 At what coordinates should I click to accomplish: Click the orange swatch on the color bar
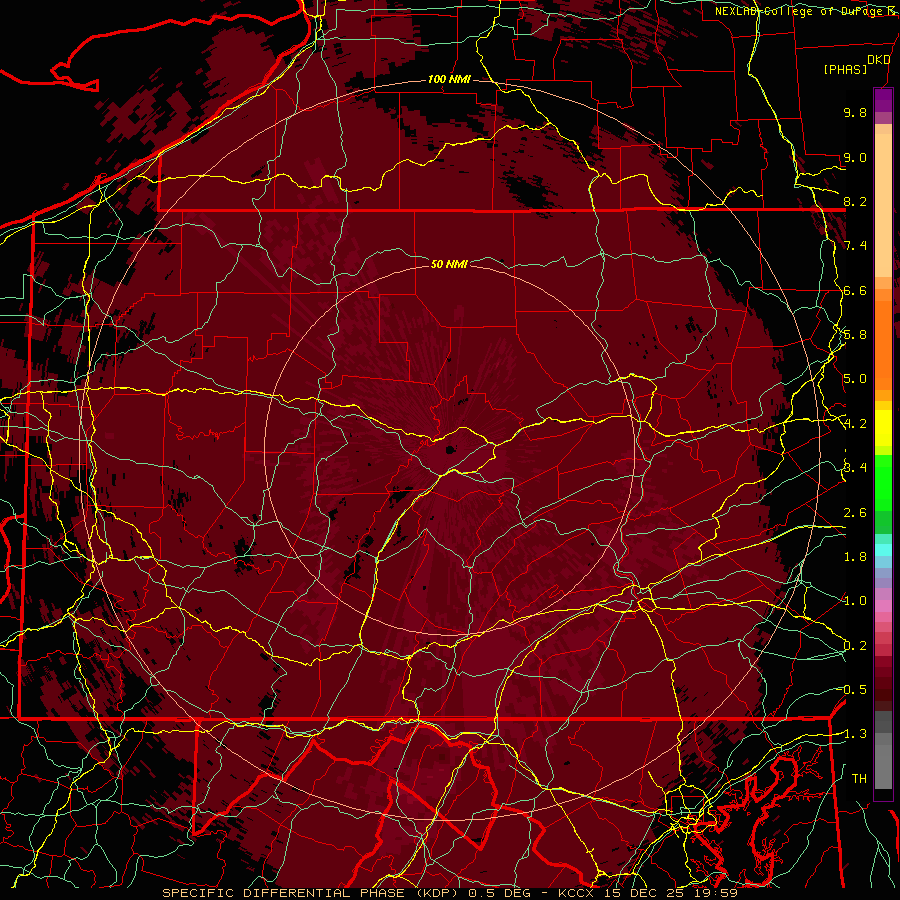[x=883, y=344]
